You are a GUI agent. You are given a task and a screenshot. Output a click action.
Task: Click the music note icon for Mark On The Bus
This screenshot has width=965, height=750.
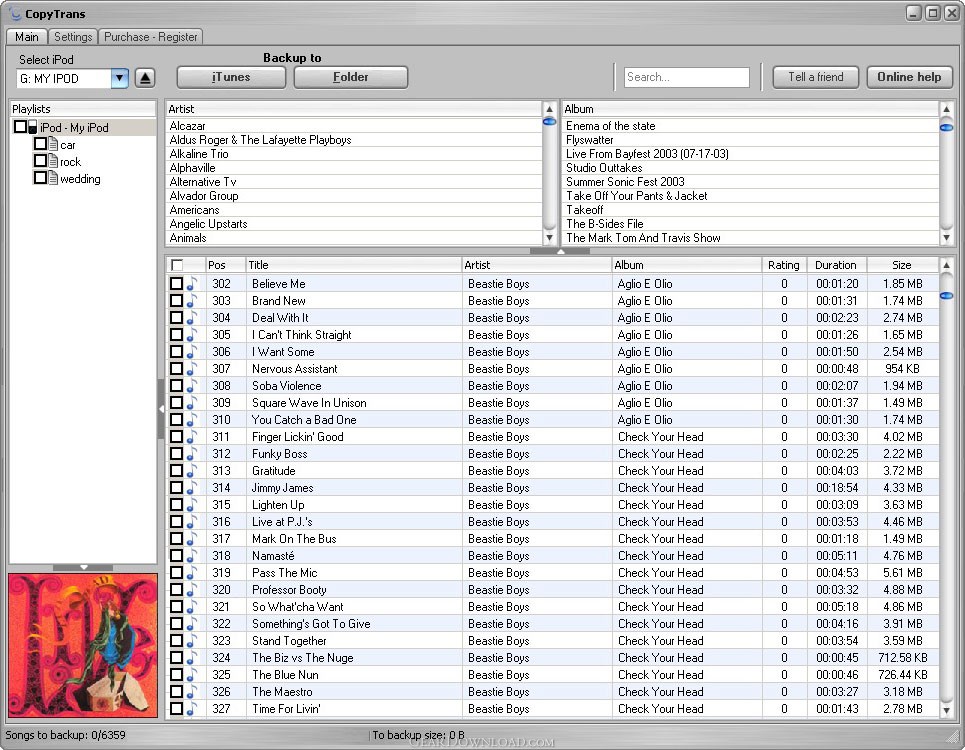pyautogui.click(x=192, y=539)
